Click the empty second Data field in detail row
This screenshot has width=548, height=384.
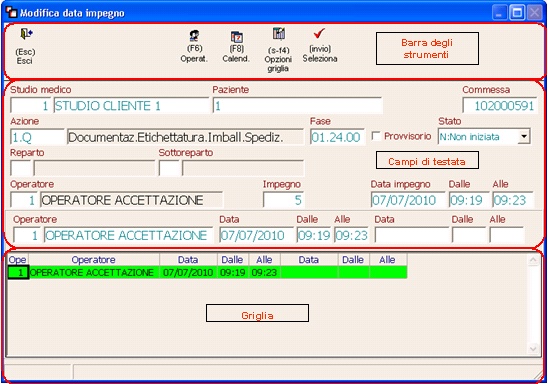point(412,235)
